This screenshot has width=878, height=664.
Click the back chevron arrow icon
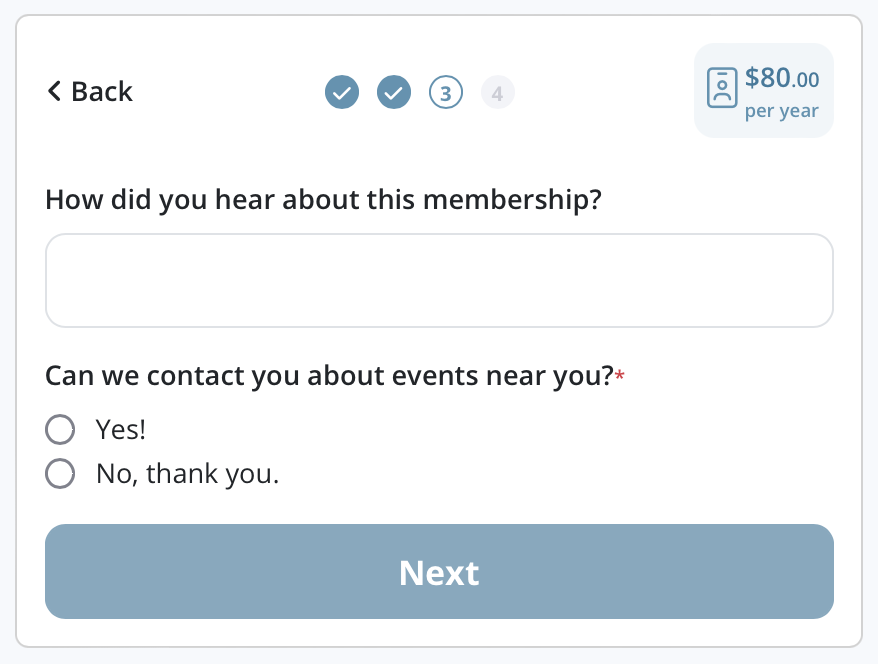tap(54, 91)
